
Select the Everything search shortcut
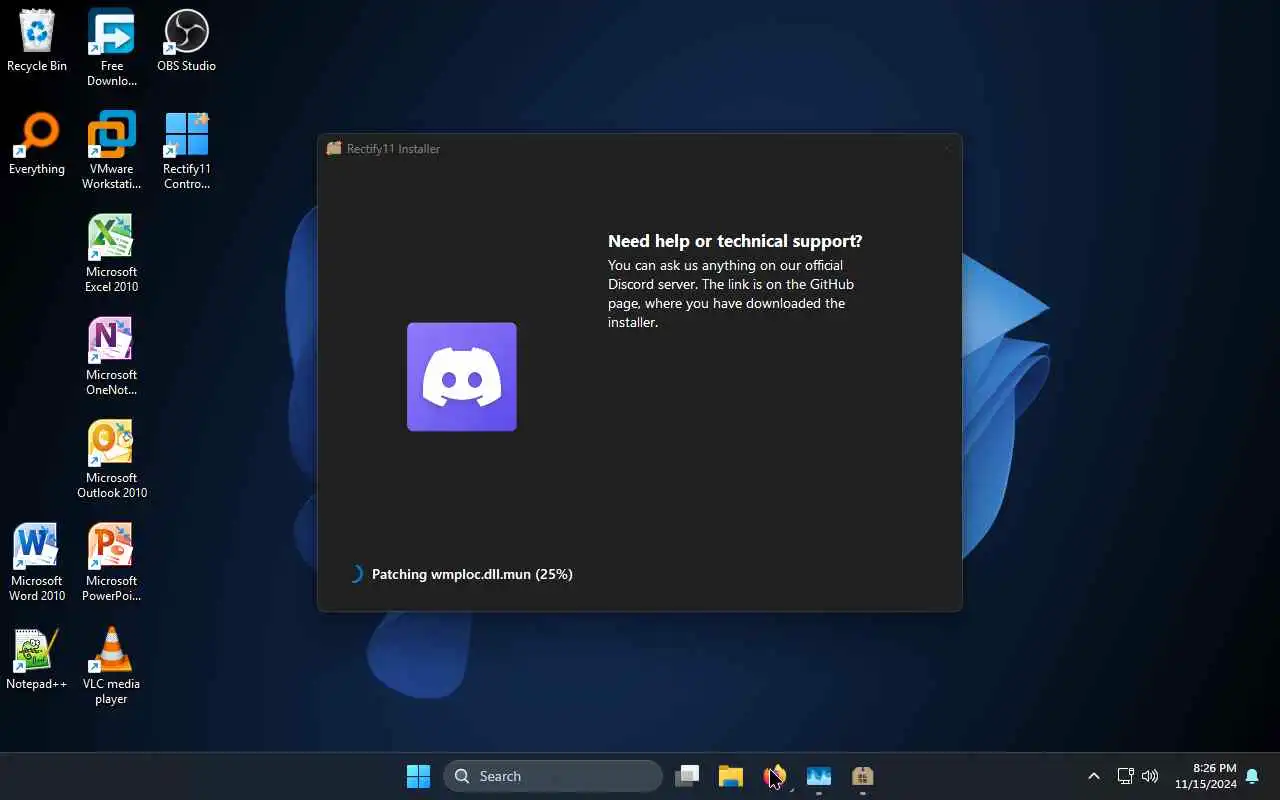click(37, 143)
